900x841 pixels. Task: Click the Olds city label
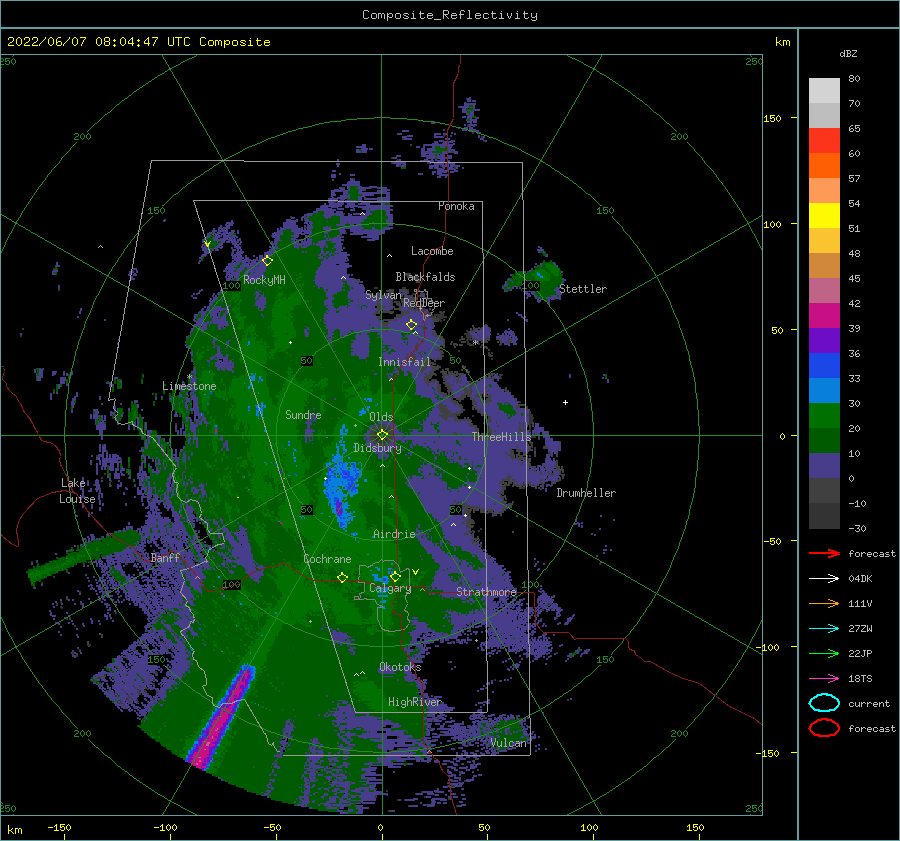point(381,417)
